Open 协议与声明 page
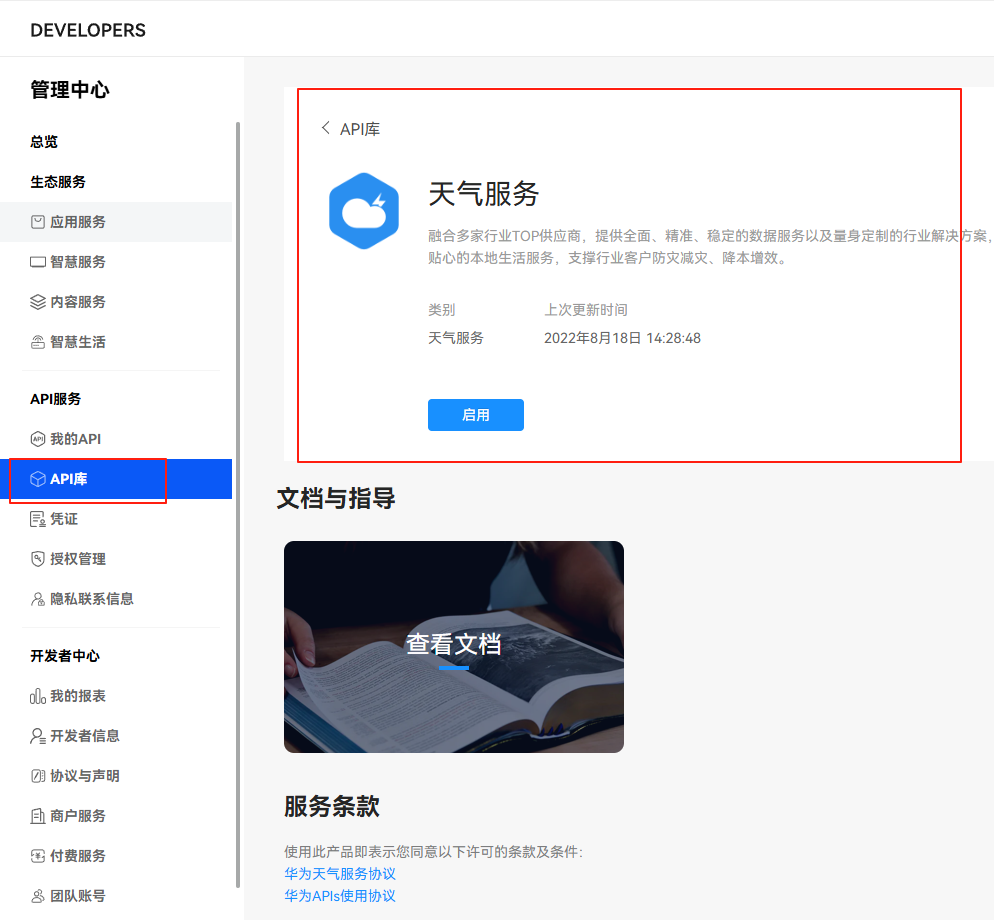Viewport: 994px width, 920px height. pyautogui.click(x=116, y=776)
